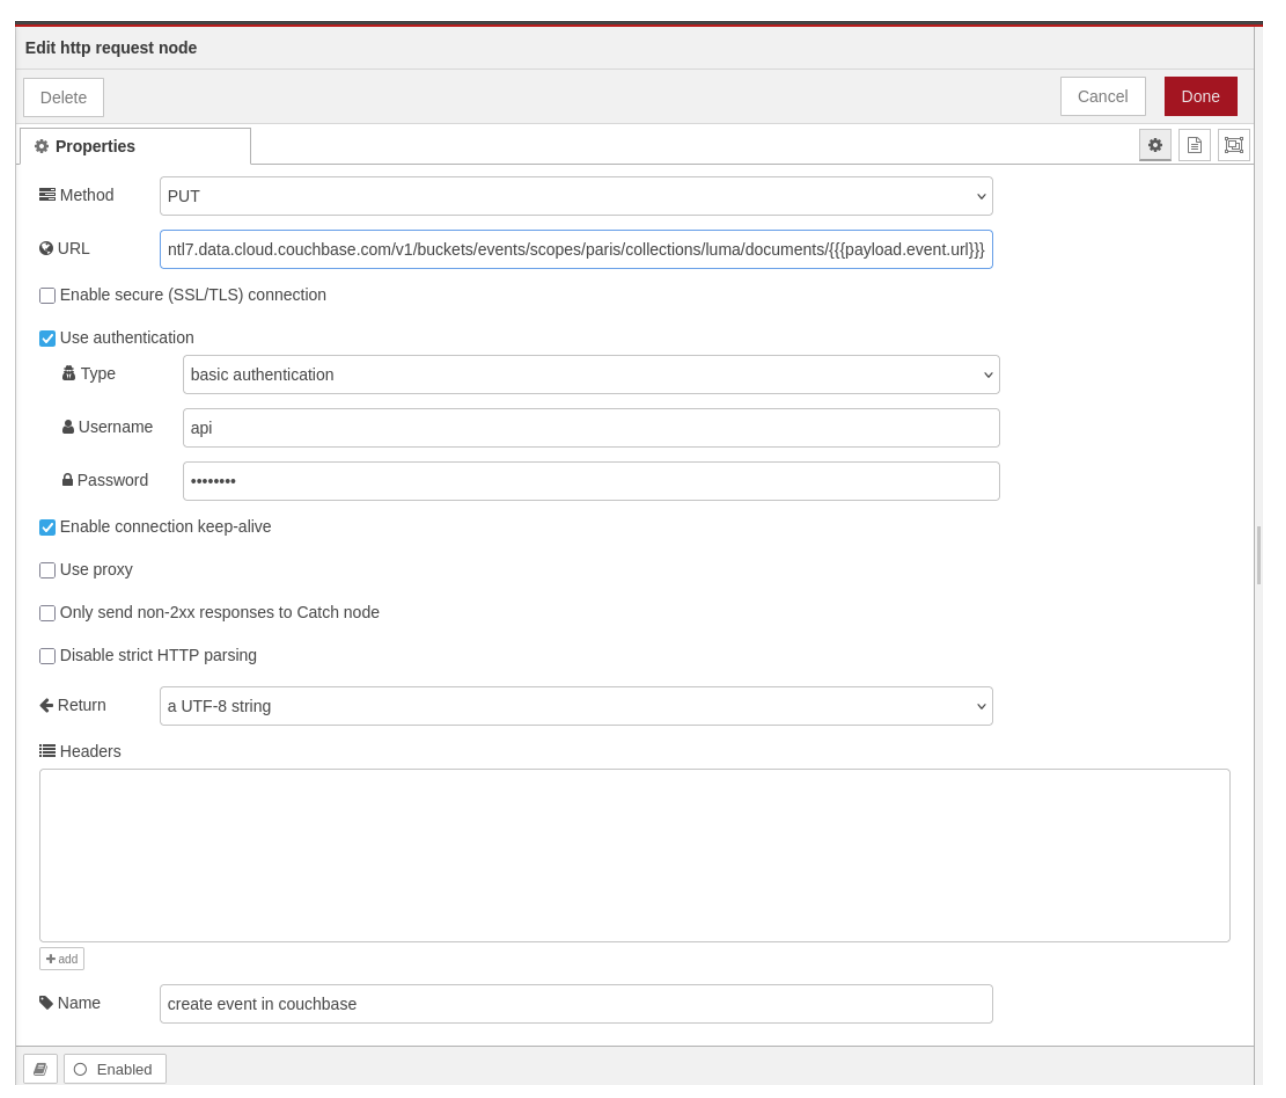Tick the Use proxy checkbox
Image resolution: width=1286 pixels, height=1098 pixels.
coord(47,571)
